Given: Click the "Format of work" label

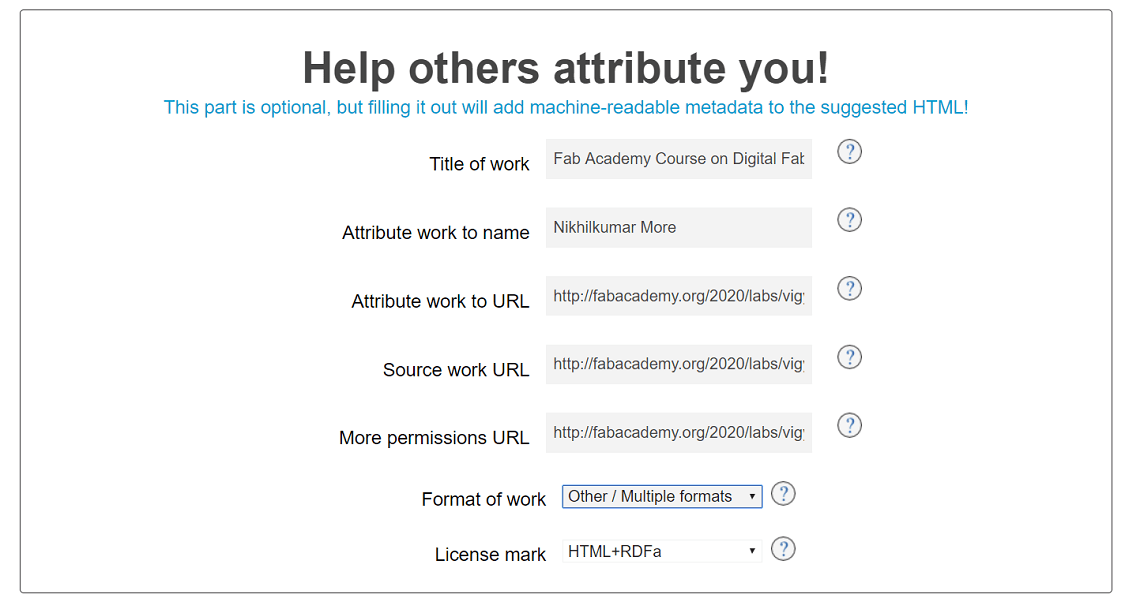Looking at the screenshot, I should click(x=483, y=500).
